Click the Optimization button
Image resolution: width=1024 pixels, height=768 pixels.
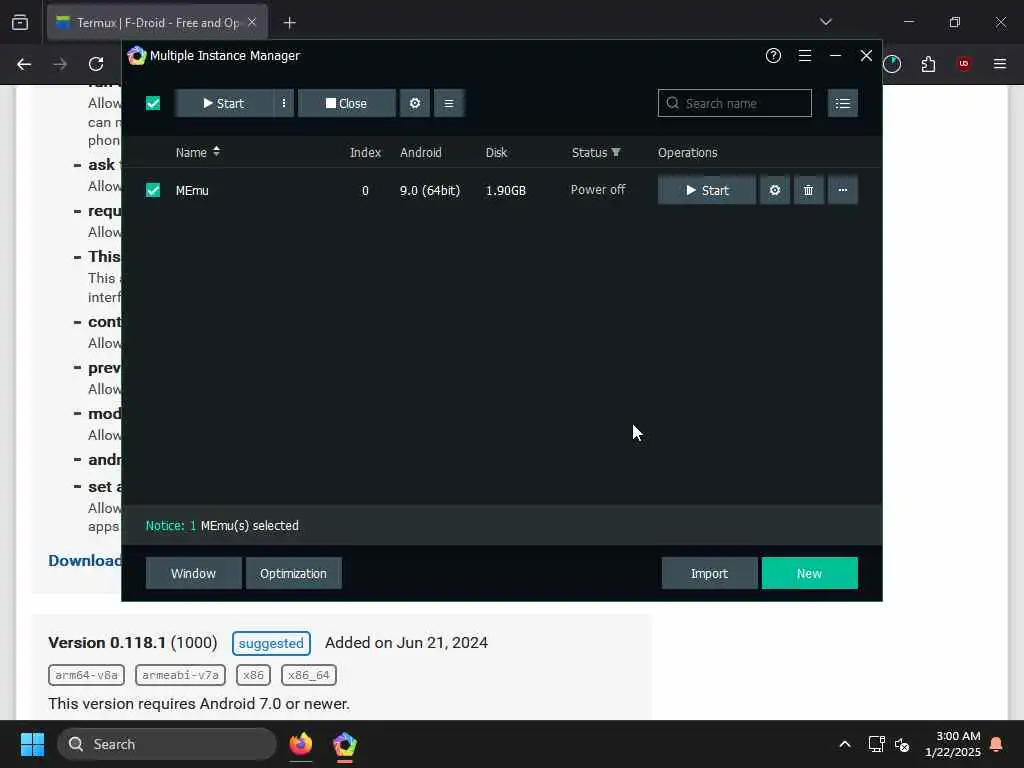(293, 573)
